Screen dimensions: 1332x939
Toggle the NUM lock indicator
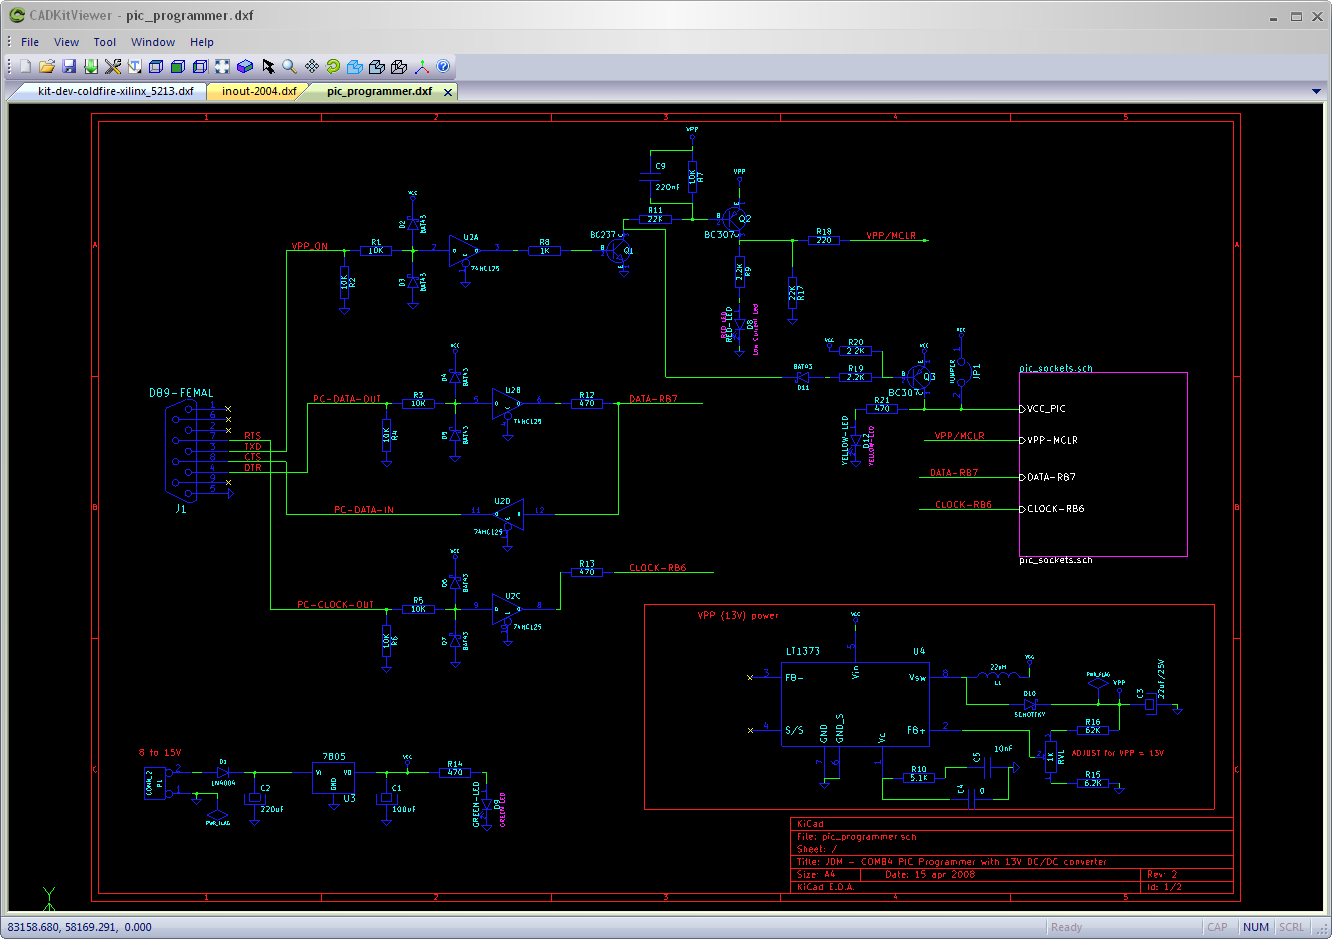pyautogui.click(x=1255, y=927)
